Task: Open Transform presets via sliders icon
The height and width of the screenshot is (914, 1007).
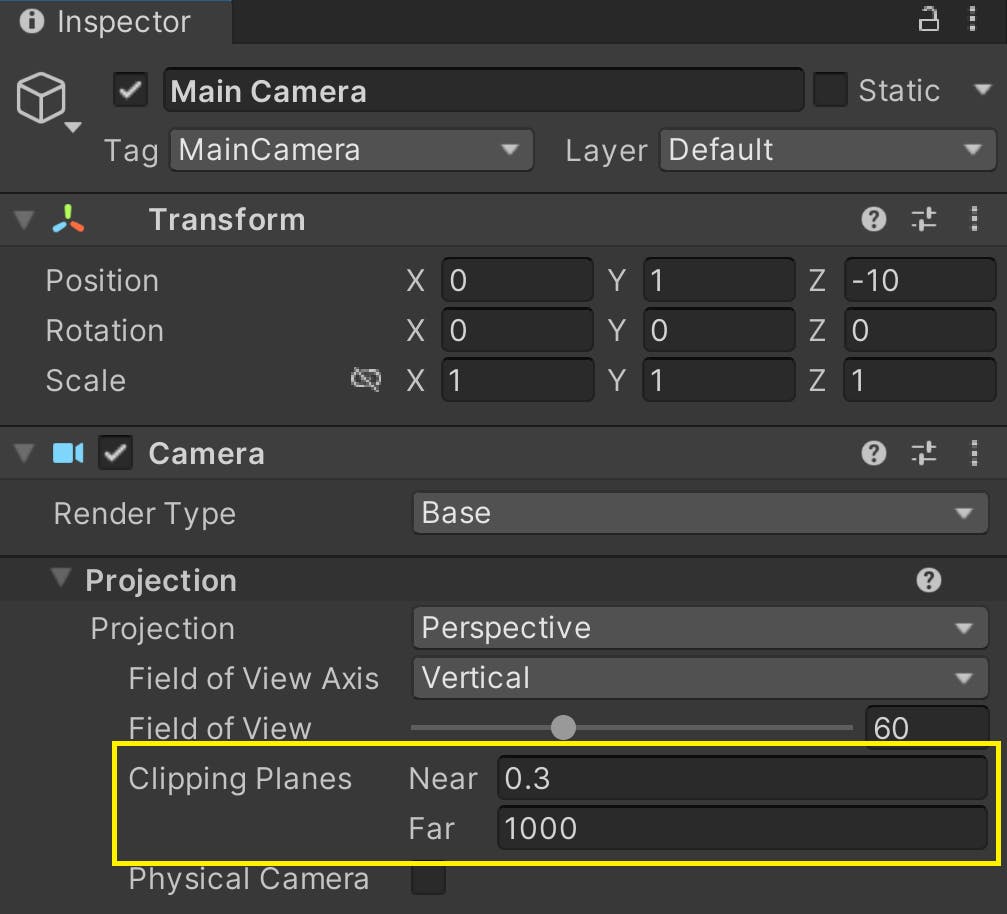Action: tap(923, 219)
